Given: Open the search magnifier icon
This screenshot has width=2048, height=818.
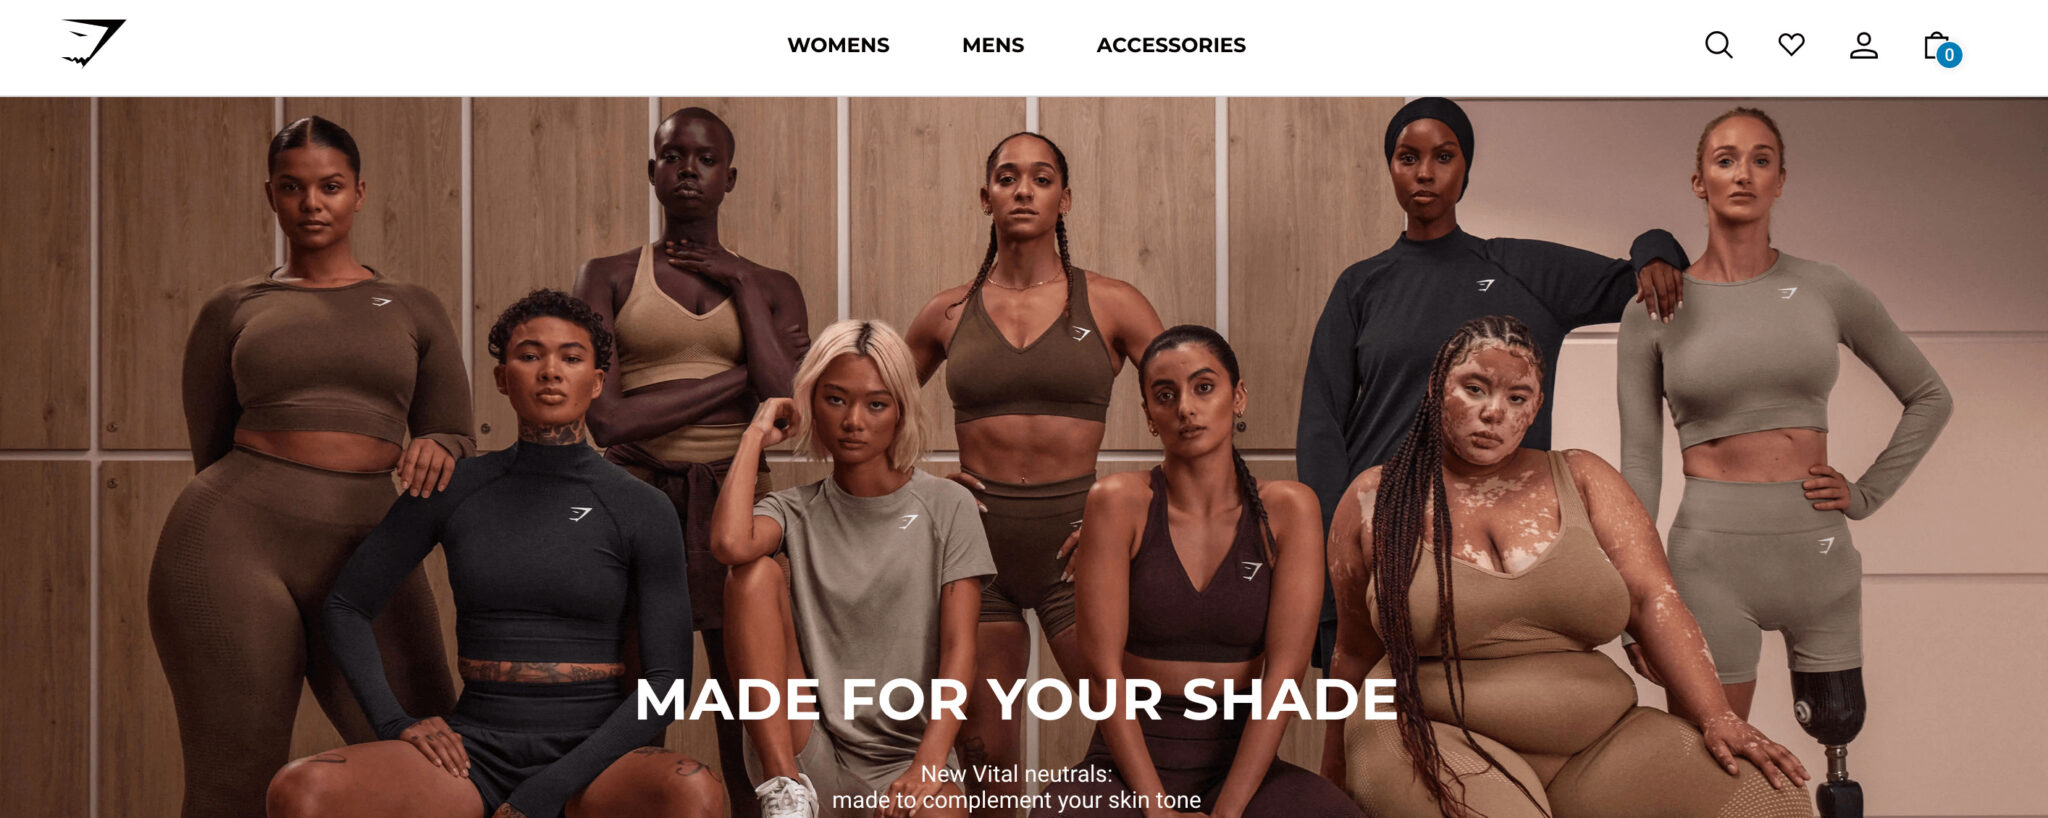Looking at the screenshot, I should coord(1718,45).
